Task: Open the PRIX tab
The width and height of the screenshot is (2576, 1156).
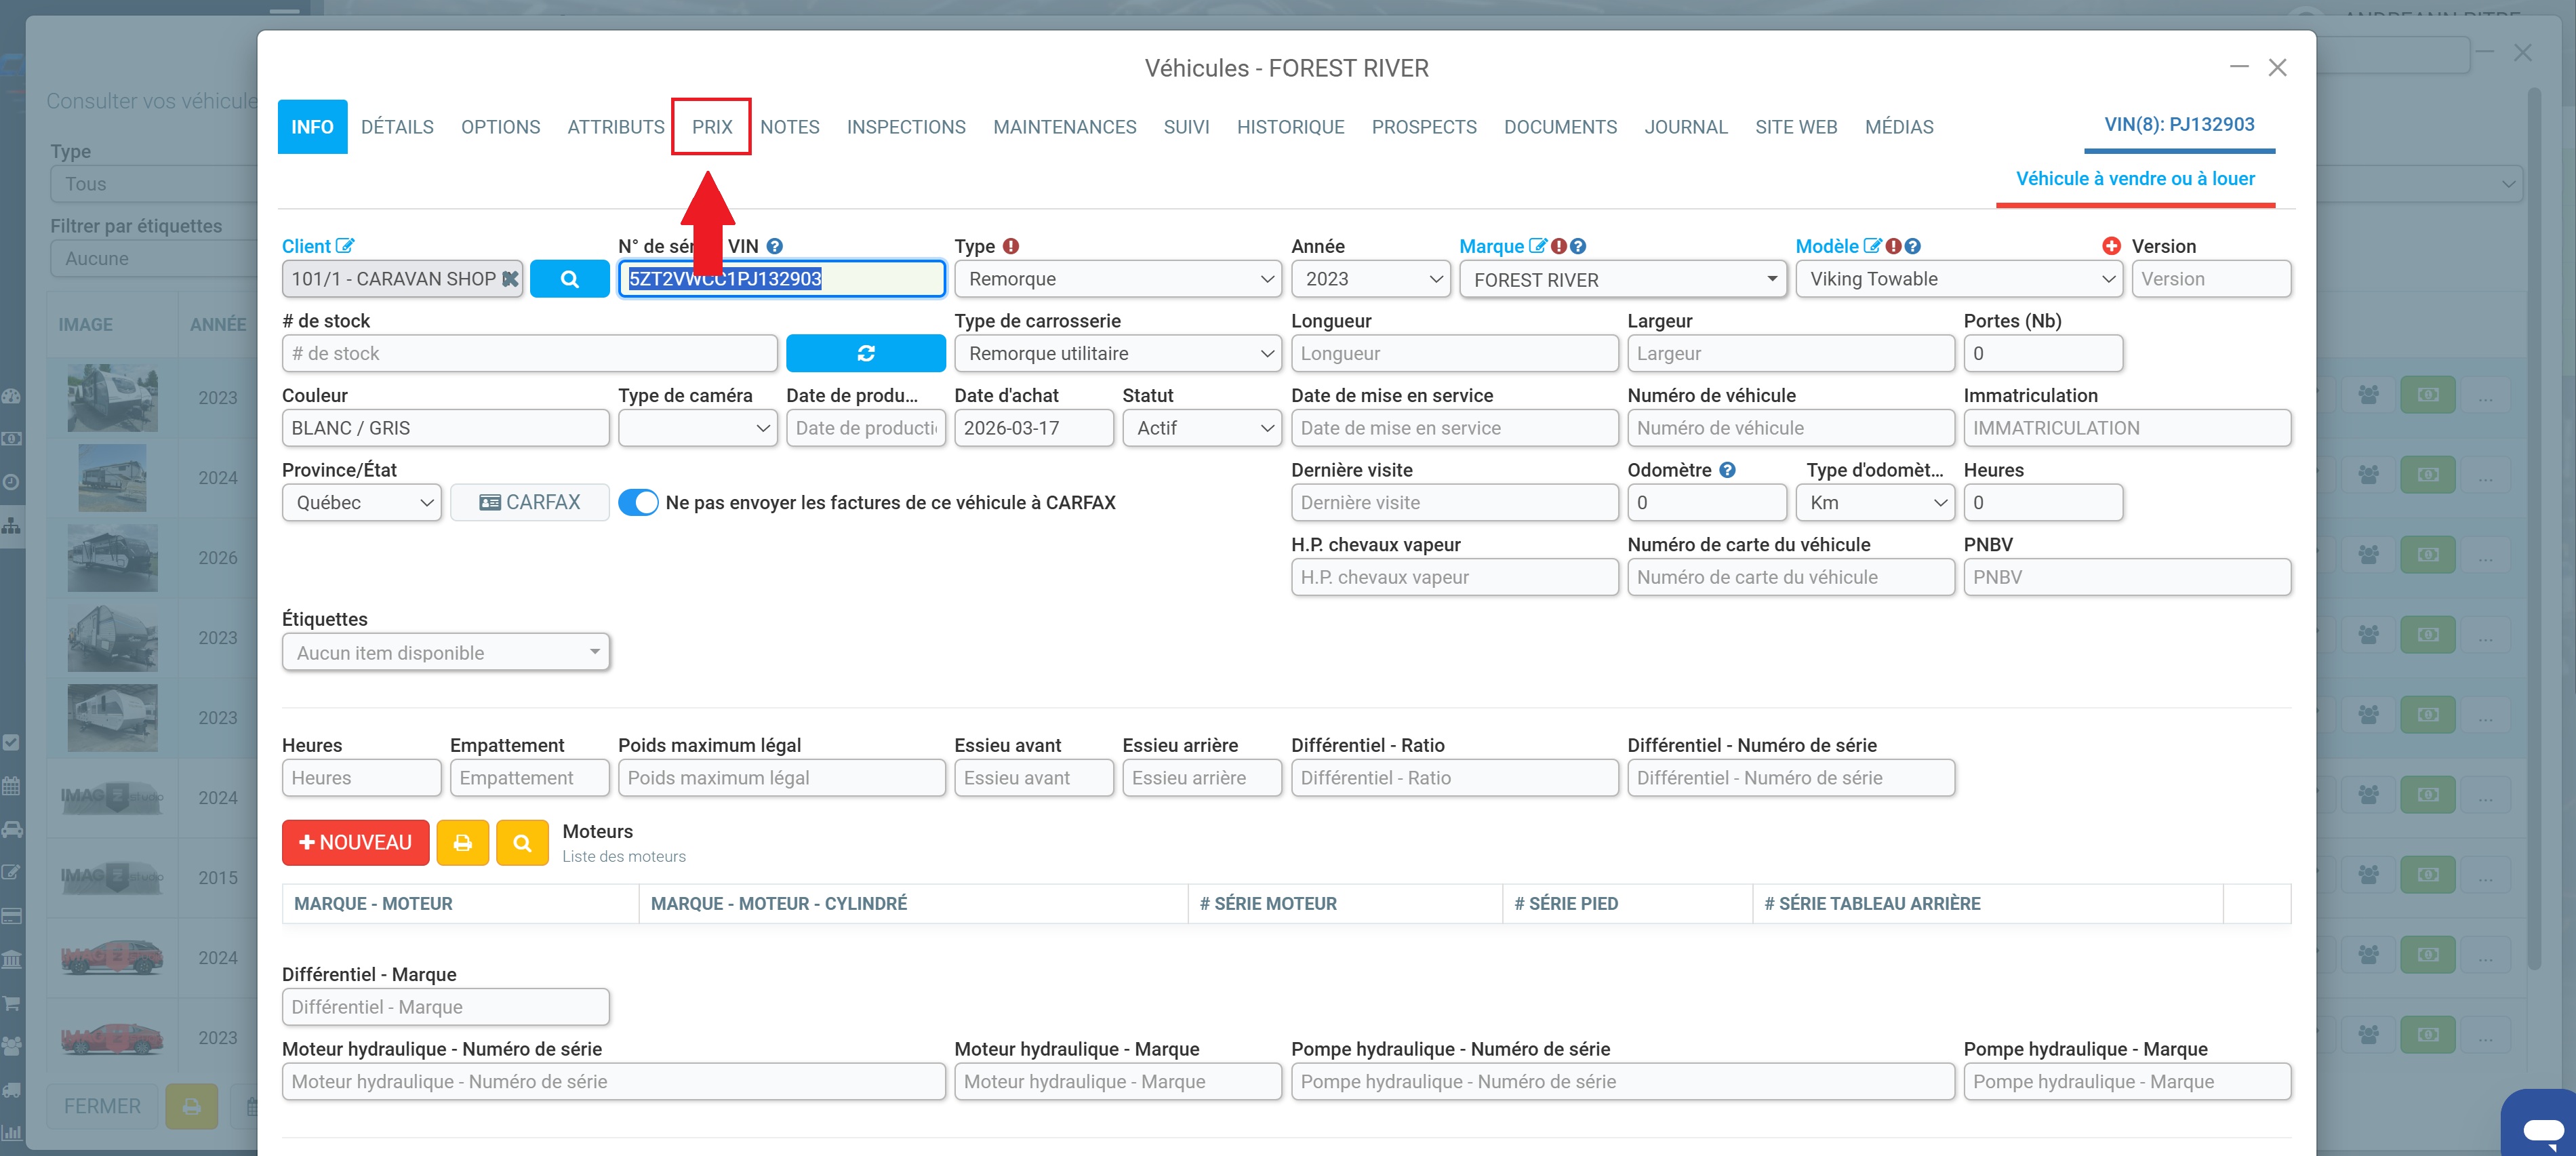Action: pos(712,127)
